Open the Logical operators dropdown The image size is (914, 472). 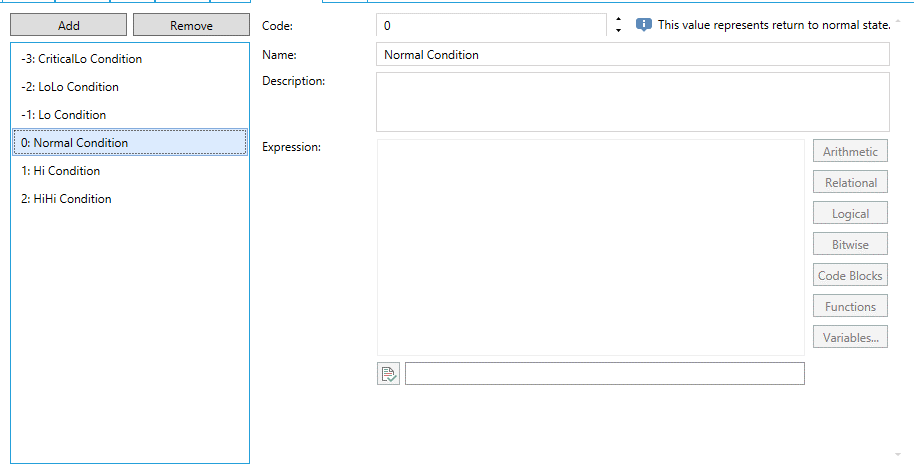[850, 214]
